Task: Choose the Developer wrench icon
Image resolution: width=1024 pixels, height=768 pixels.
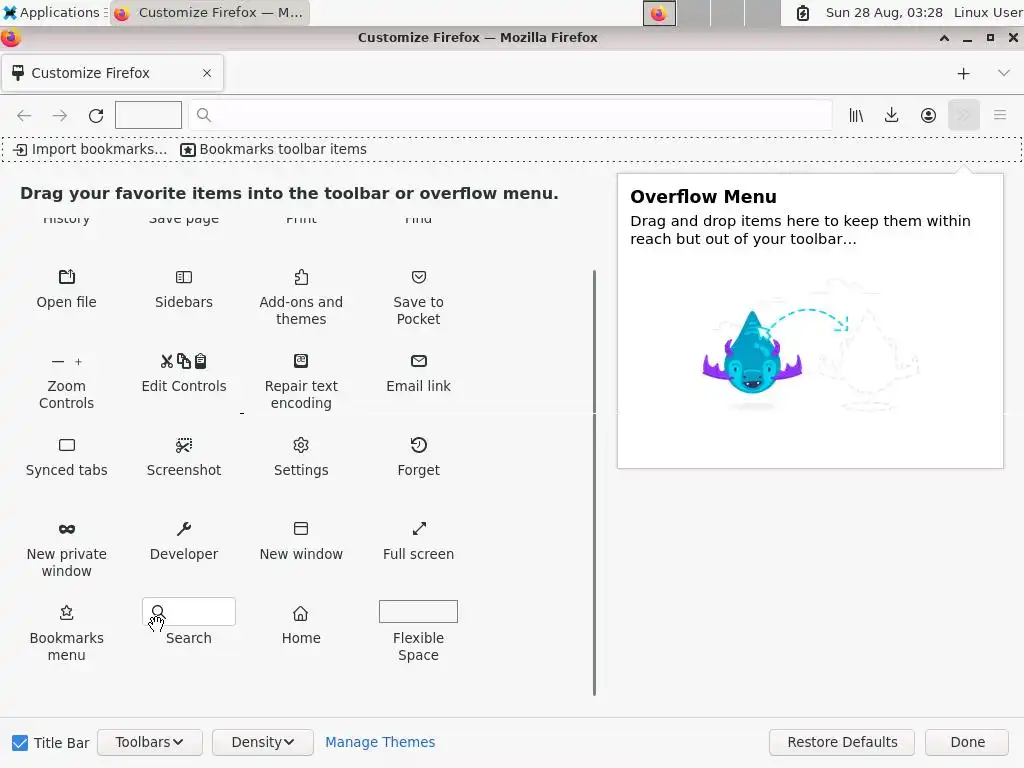Action: tap(184, 528)
